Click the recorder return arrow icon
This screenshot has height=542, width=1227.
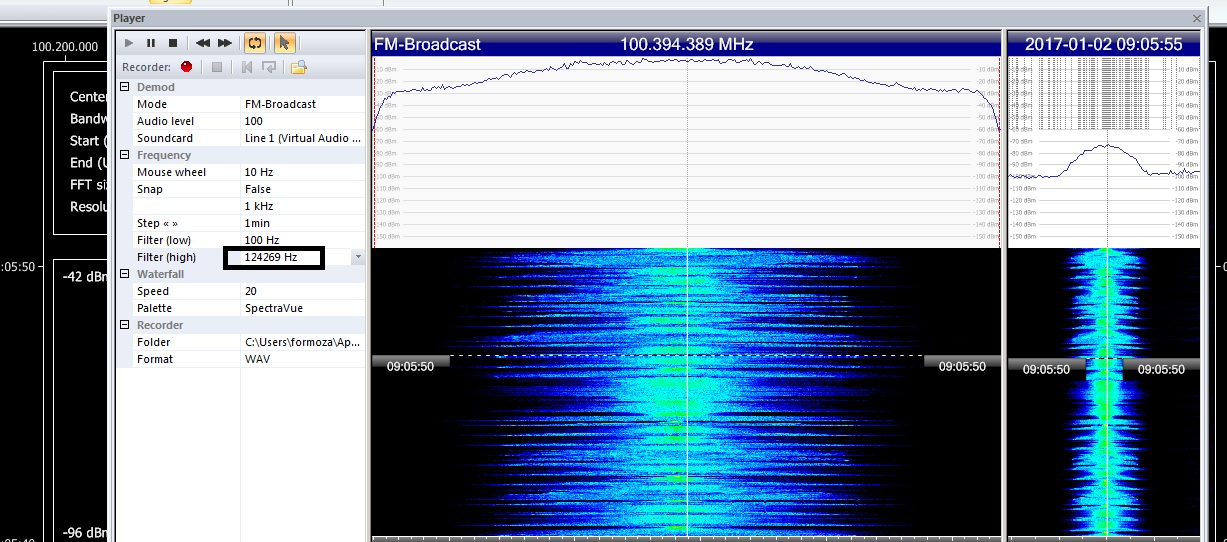(x=268, y=67)
